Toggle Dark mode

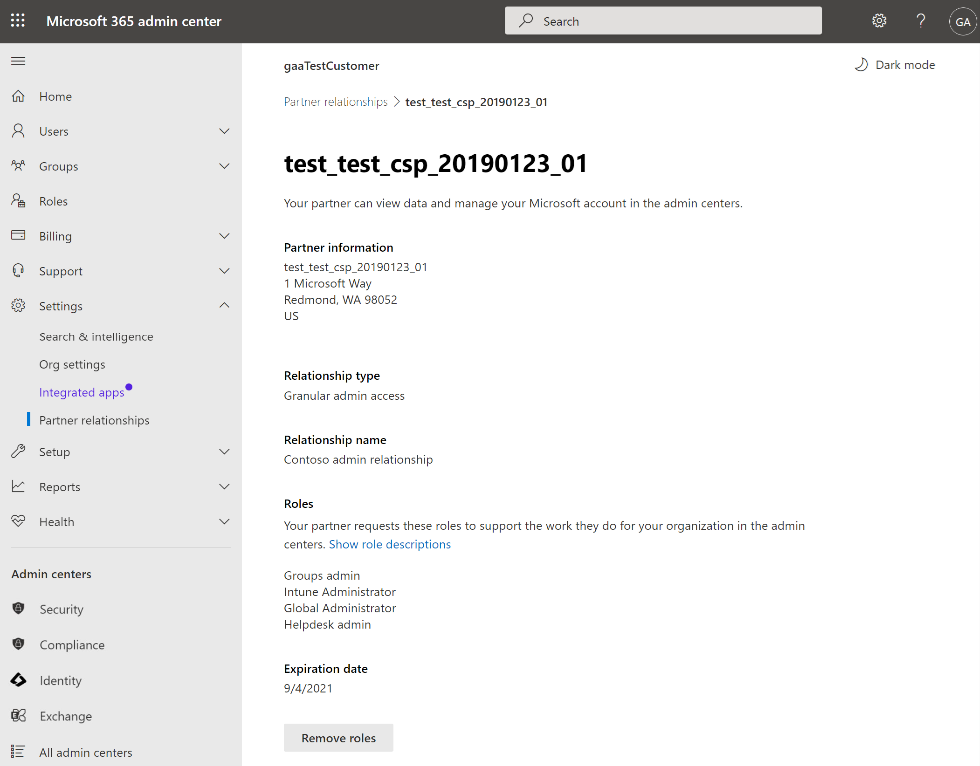tap(894, 64)
